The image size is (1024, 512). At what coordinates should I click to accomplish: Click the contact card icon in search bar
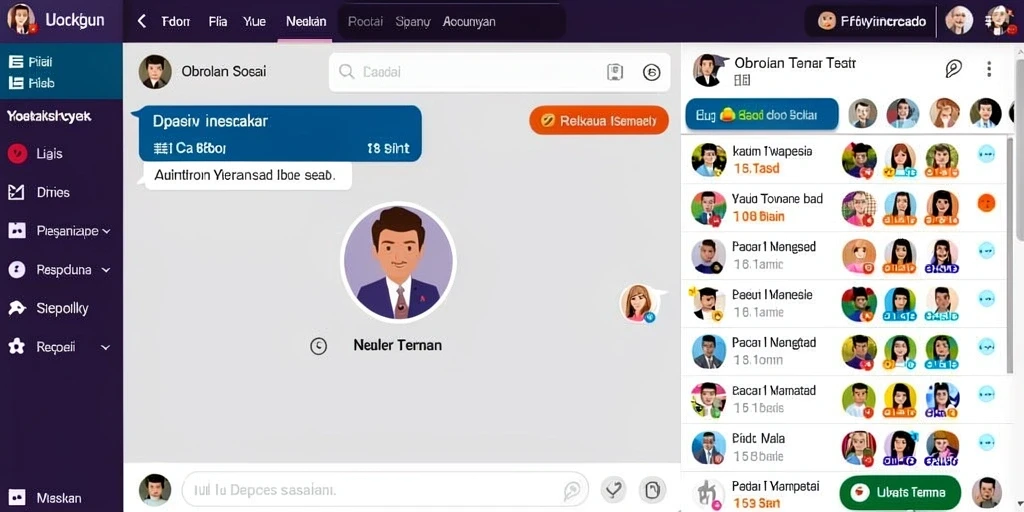pyautogui.click(x=615, y=72)
